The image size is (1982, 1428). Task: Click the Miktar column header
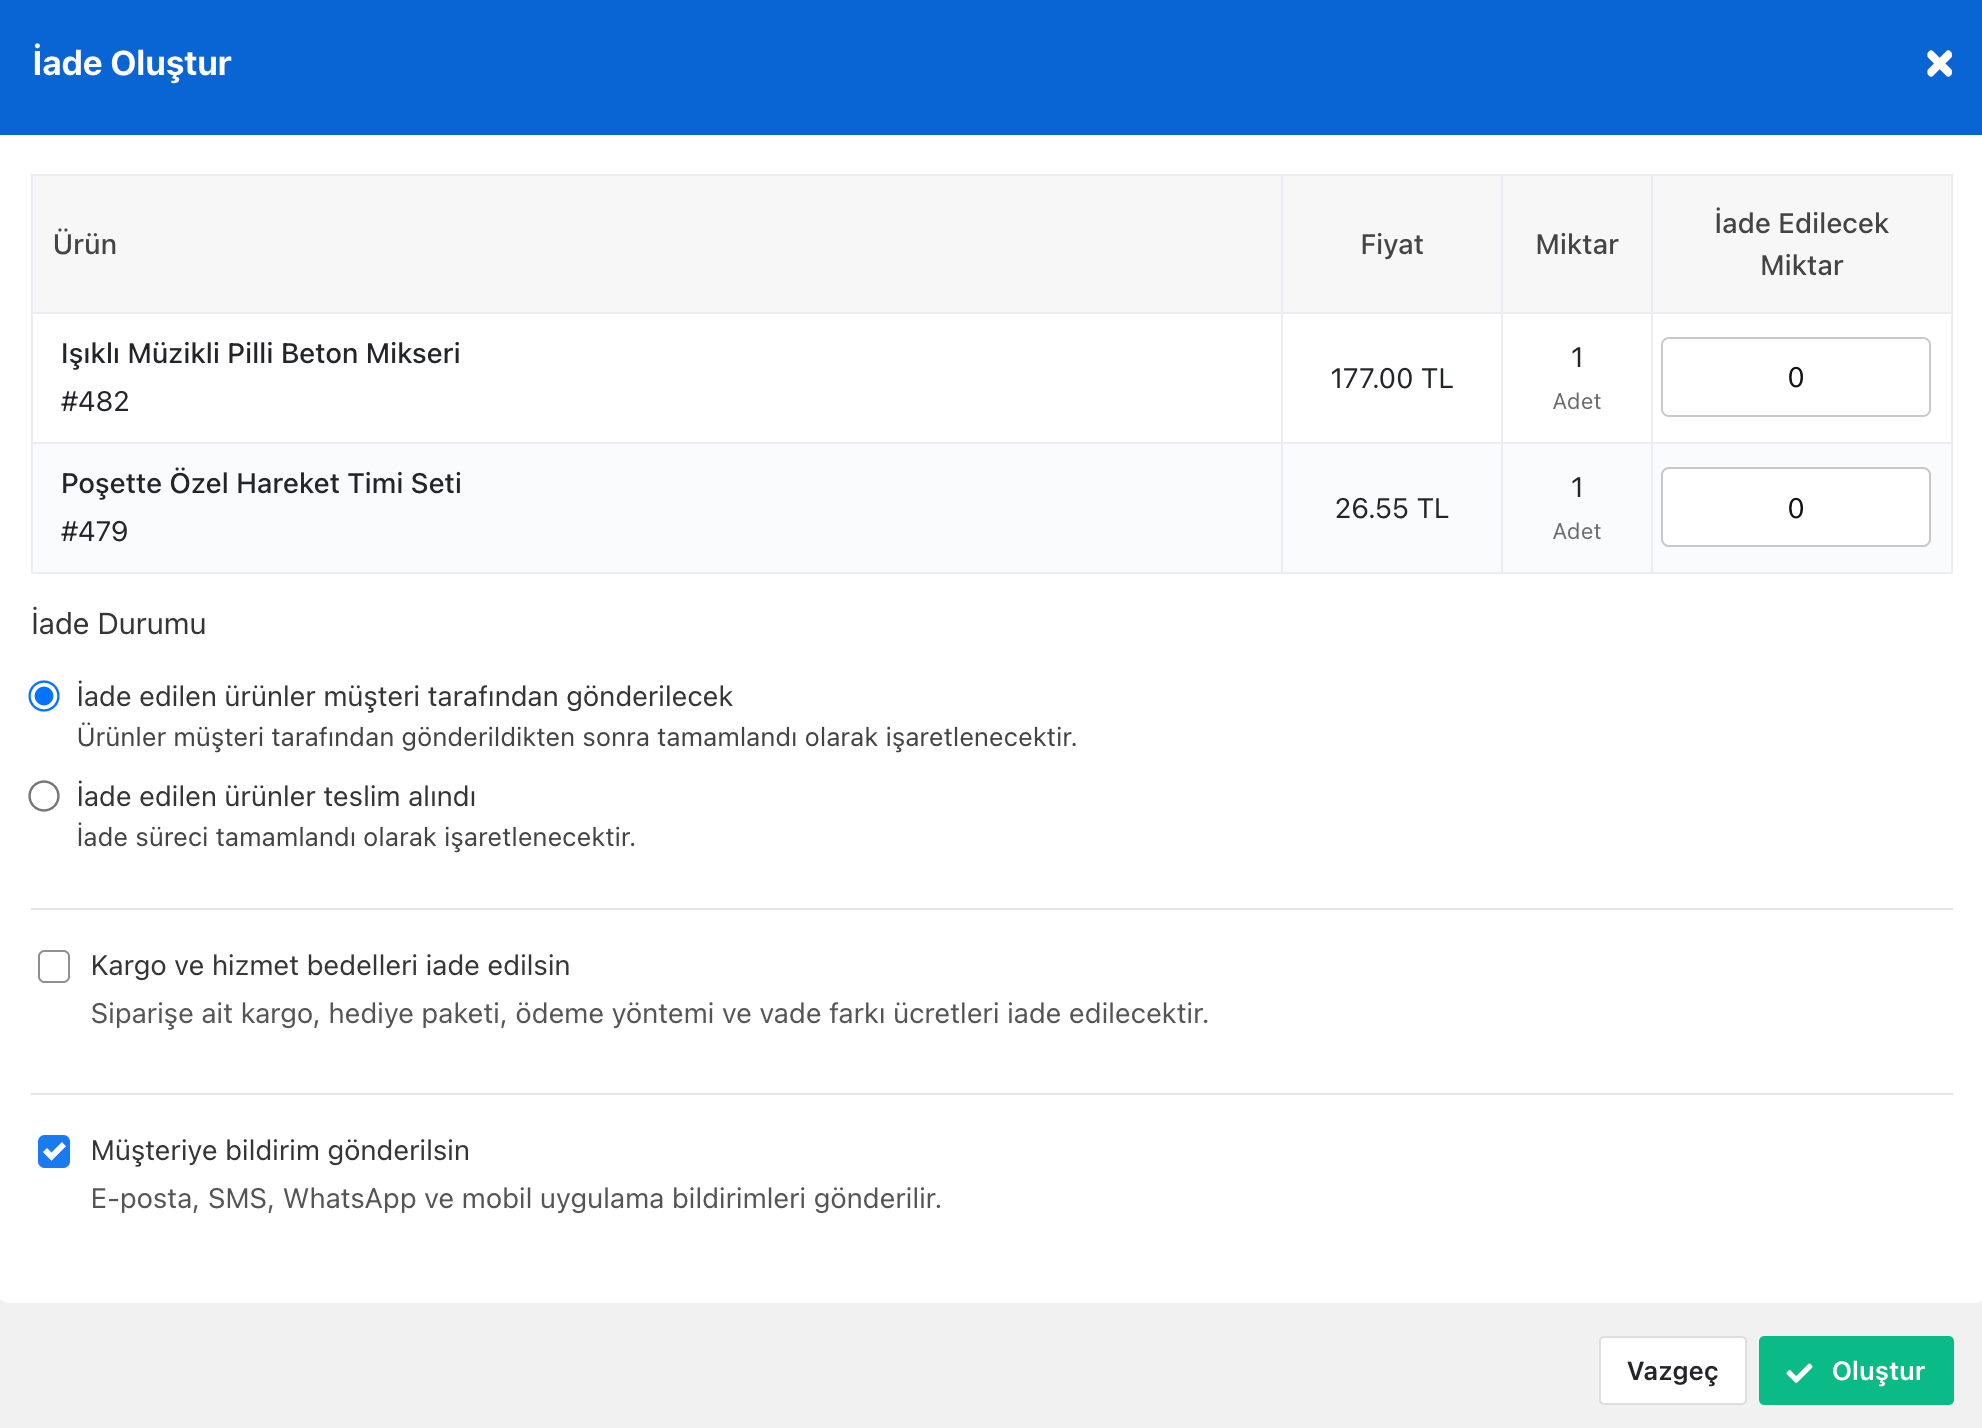[1576, 245]
